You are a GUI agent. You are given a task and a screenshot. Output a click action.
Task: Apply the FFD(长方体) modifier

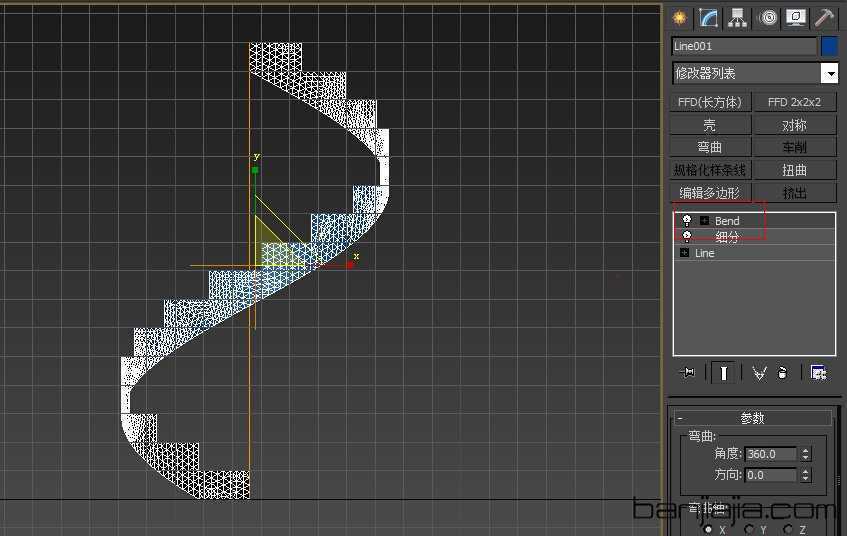coord(710,102)
